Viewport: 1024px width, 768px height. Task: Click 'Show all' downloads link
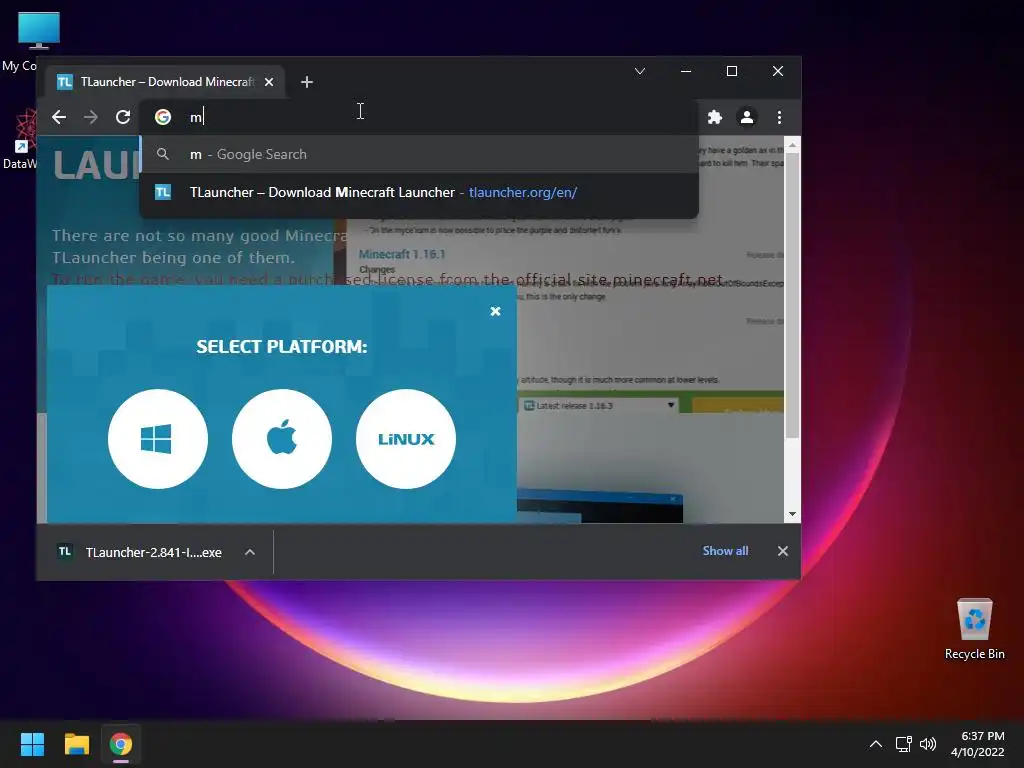point(725,551)
